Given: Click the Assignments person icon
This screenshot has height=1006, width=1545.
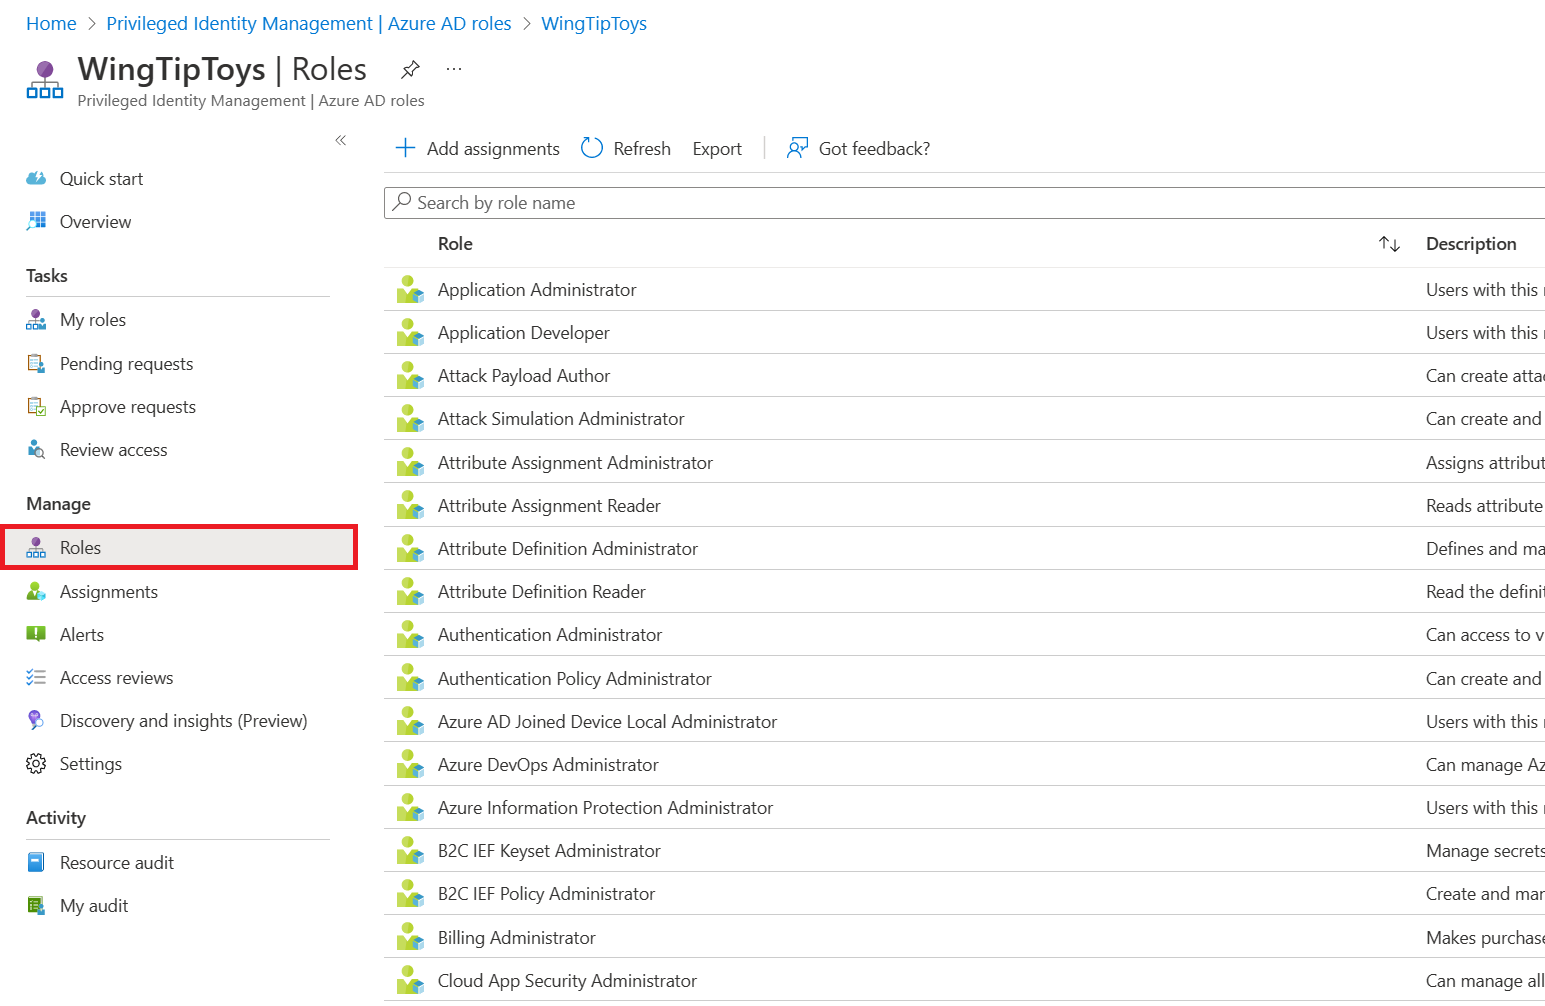Looking at the screenshot, I should click(x=36, y=591).
